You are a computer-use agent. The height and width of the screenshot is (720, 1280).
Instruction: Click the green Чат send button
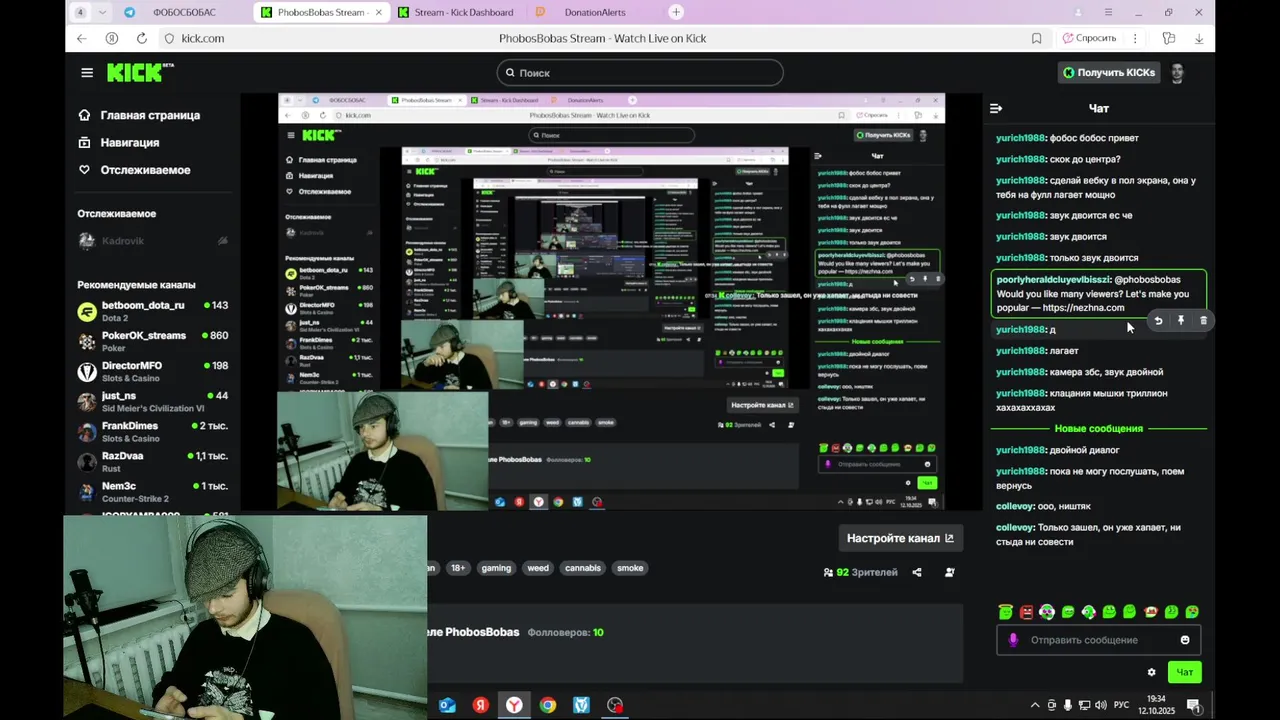1184,672
